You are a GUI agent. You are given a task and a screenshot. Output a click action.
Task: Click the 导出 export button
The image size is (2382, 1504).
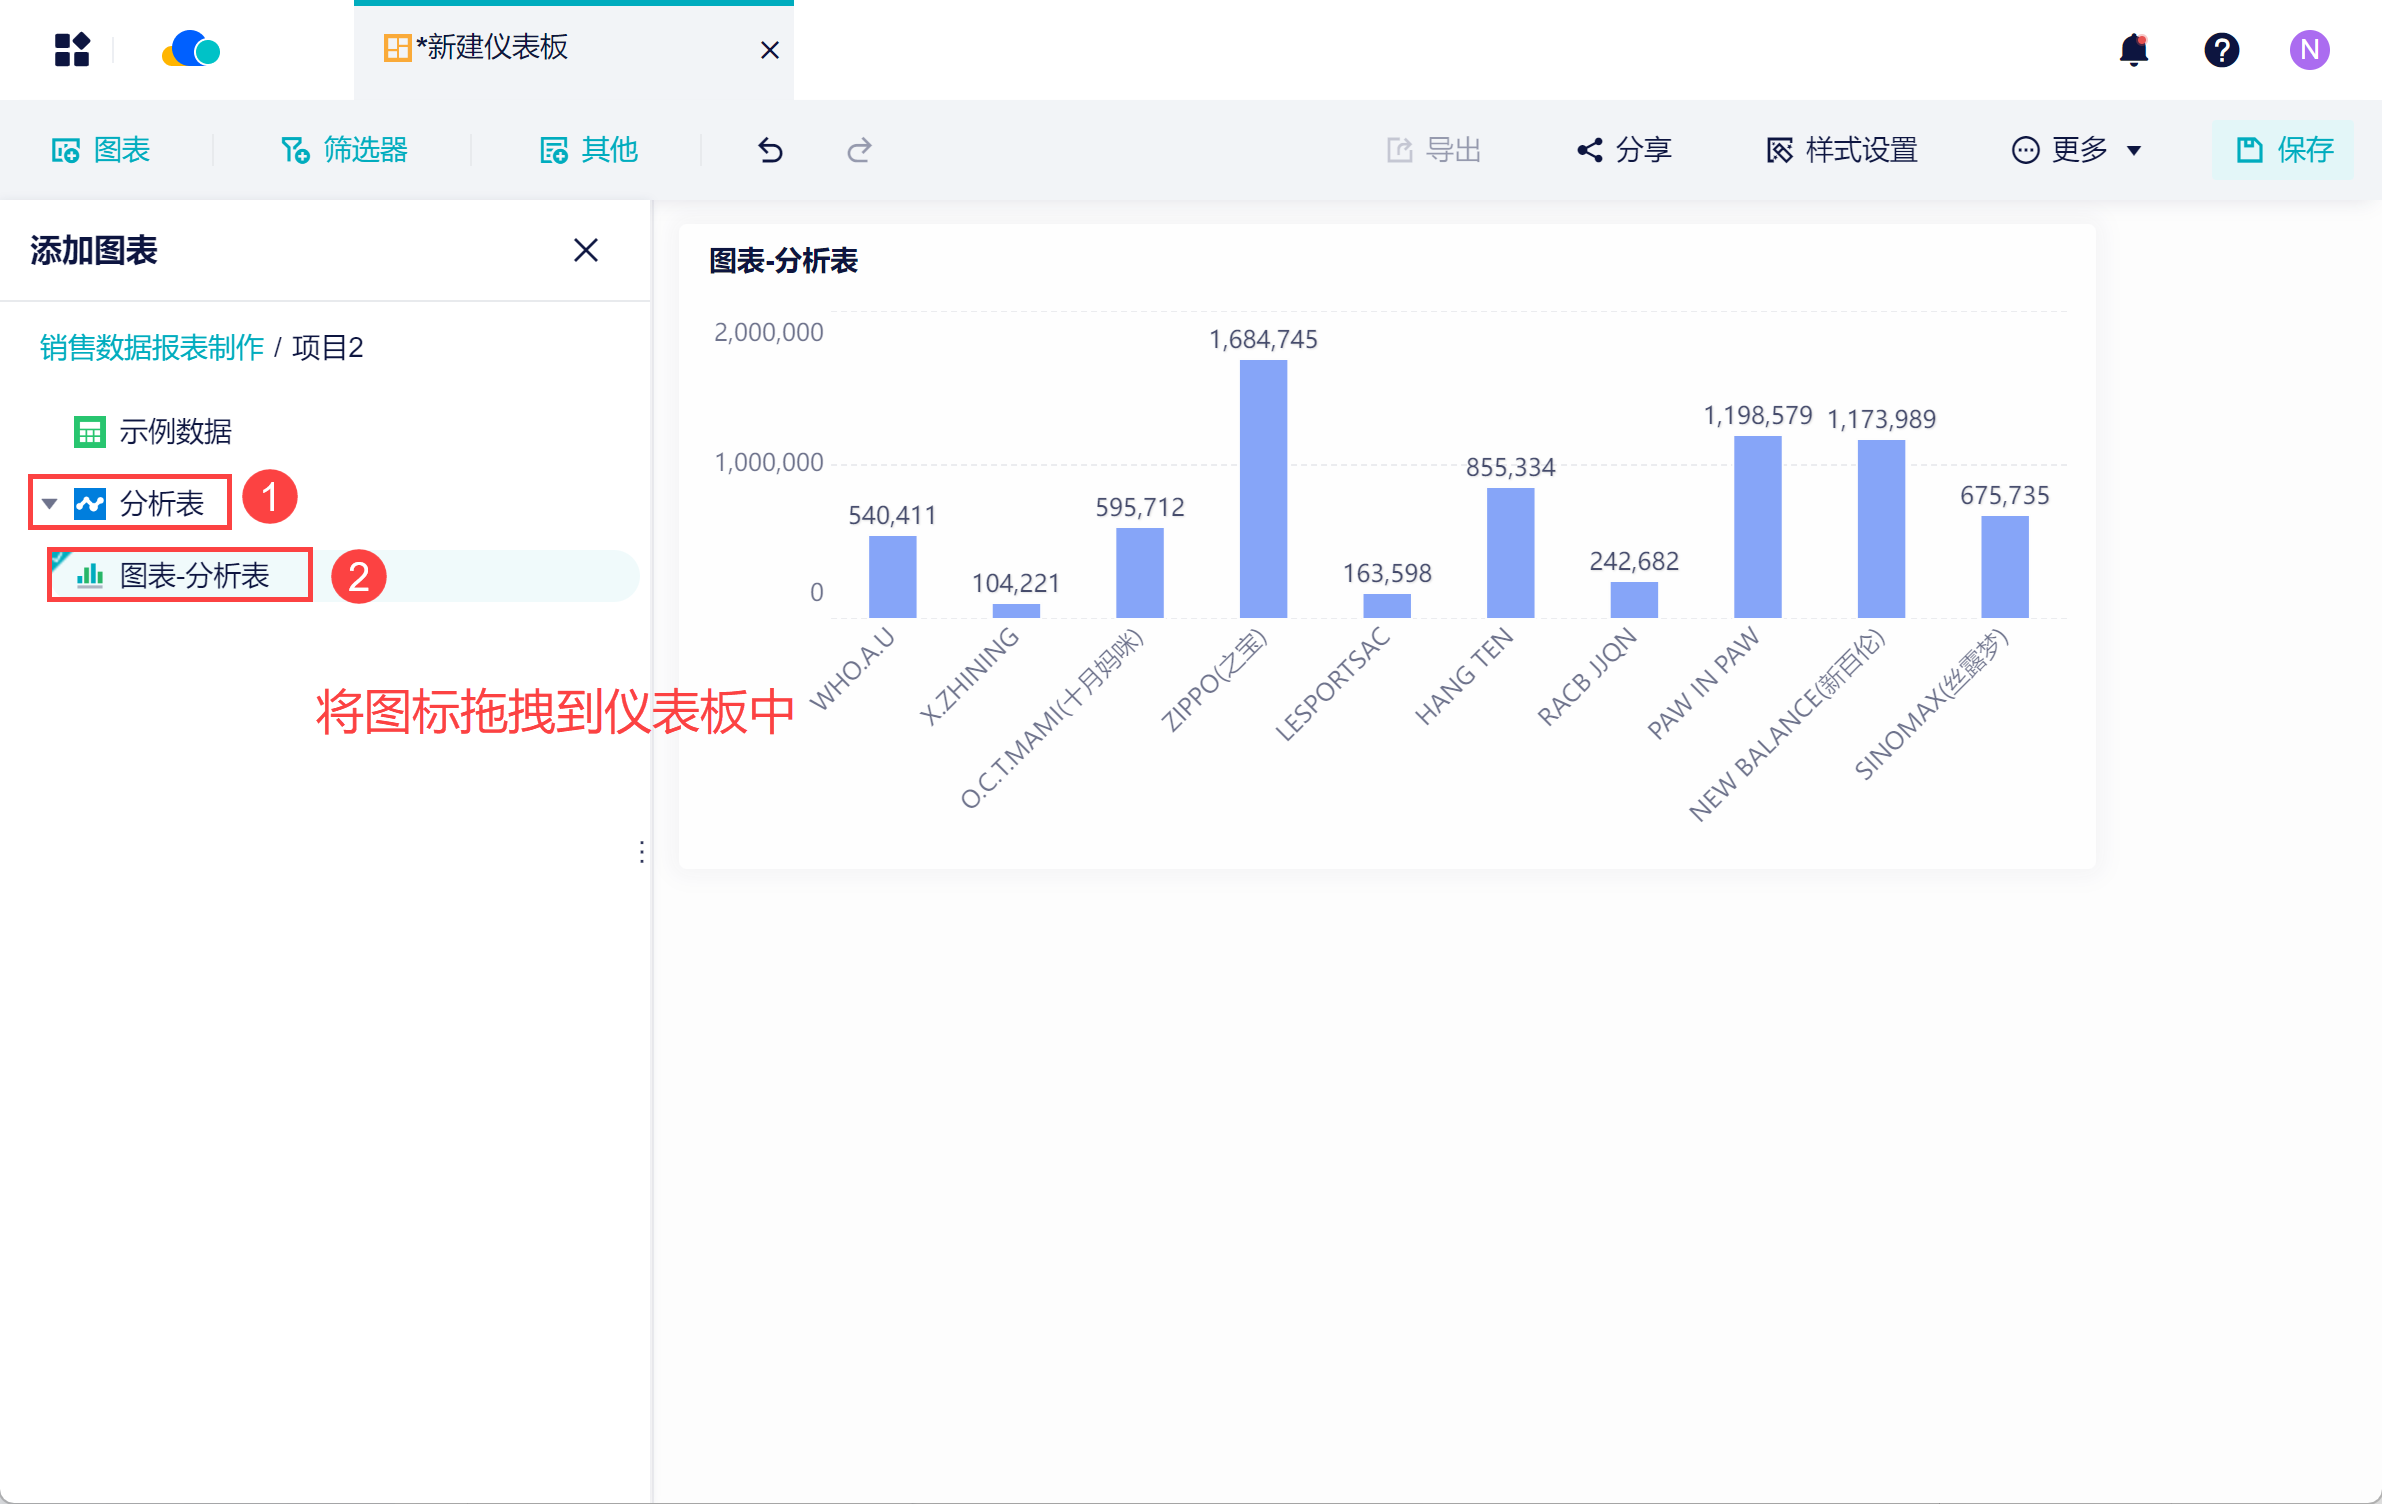click(x=1434, y=150)
